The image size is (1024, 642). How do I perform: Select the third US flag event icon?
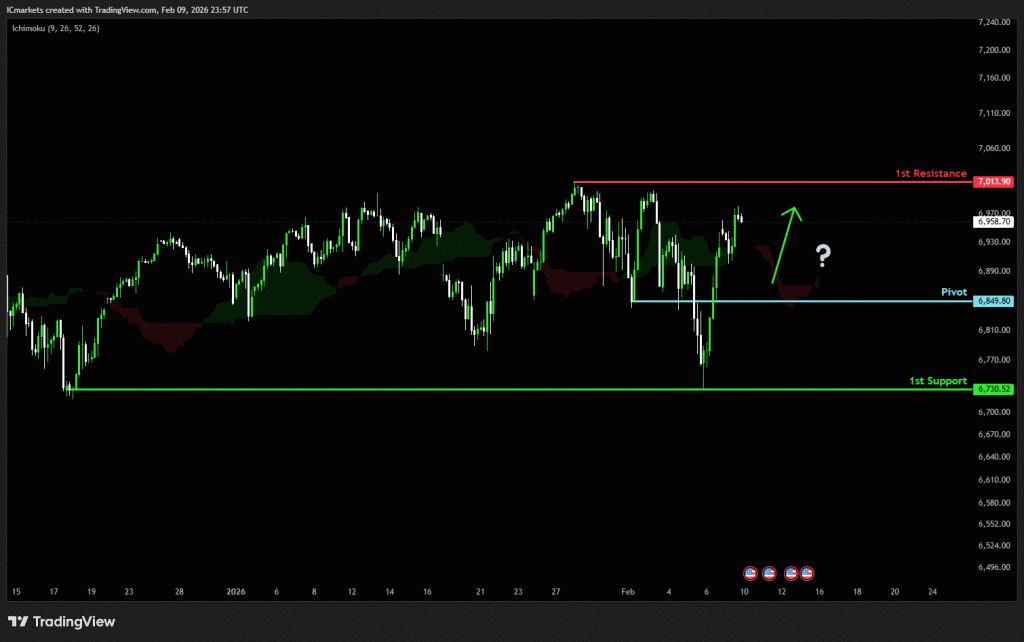tap(791, 573)
